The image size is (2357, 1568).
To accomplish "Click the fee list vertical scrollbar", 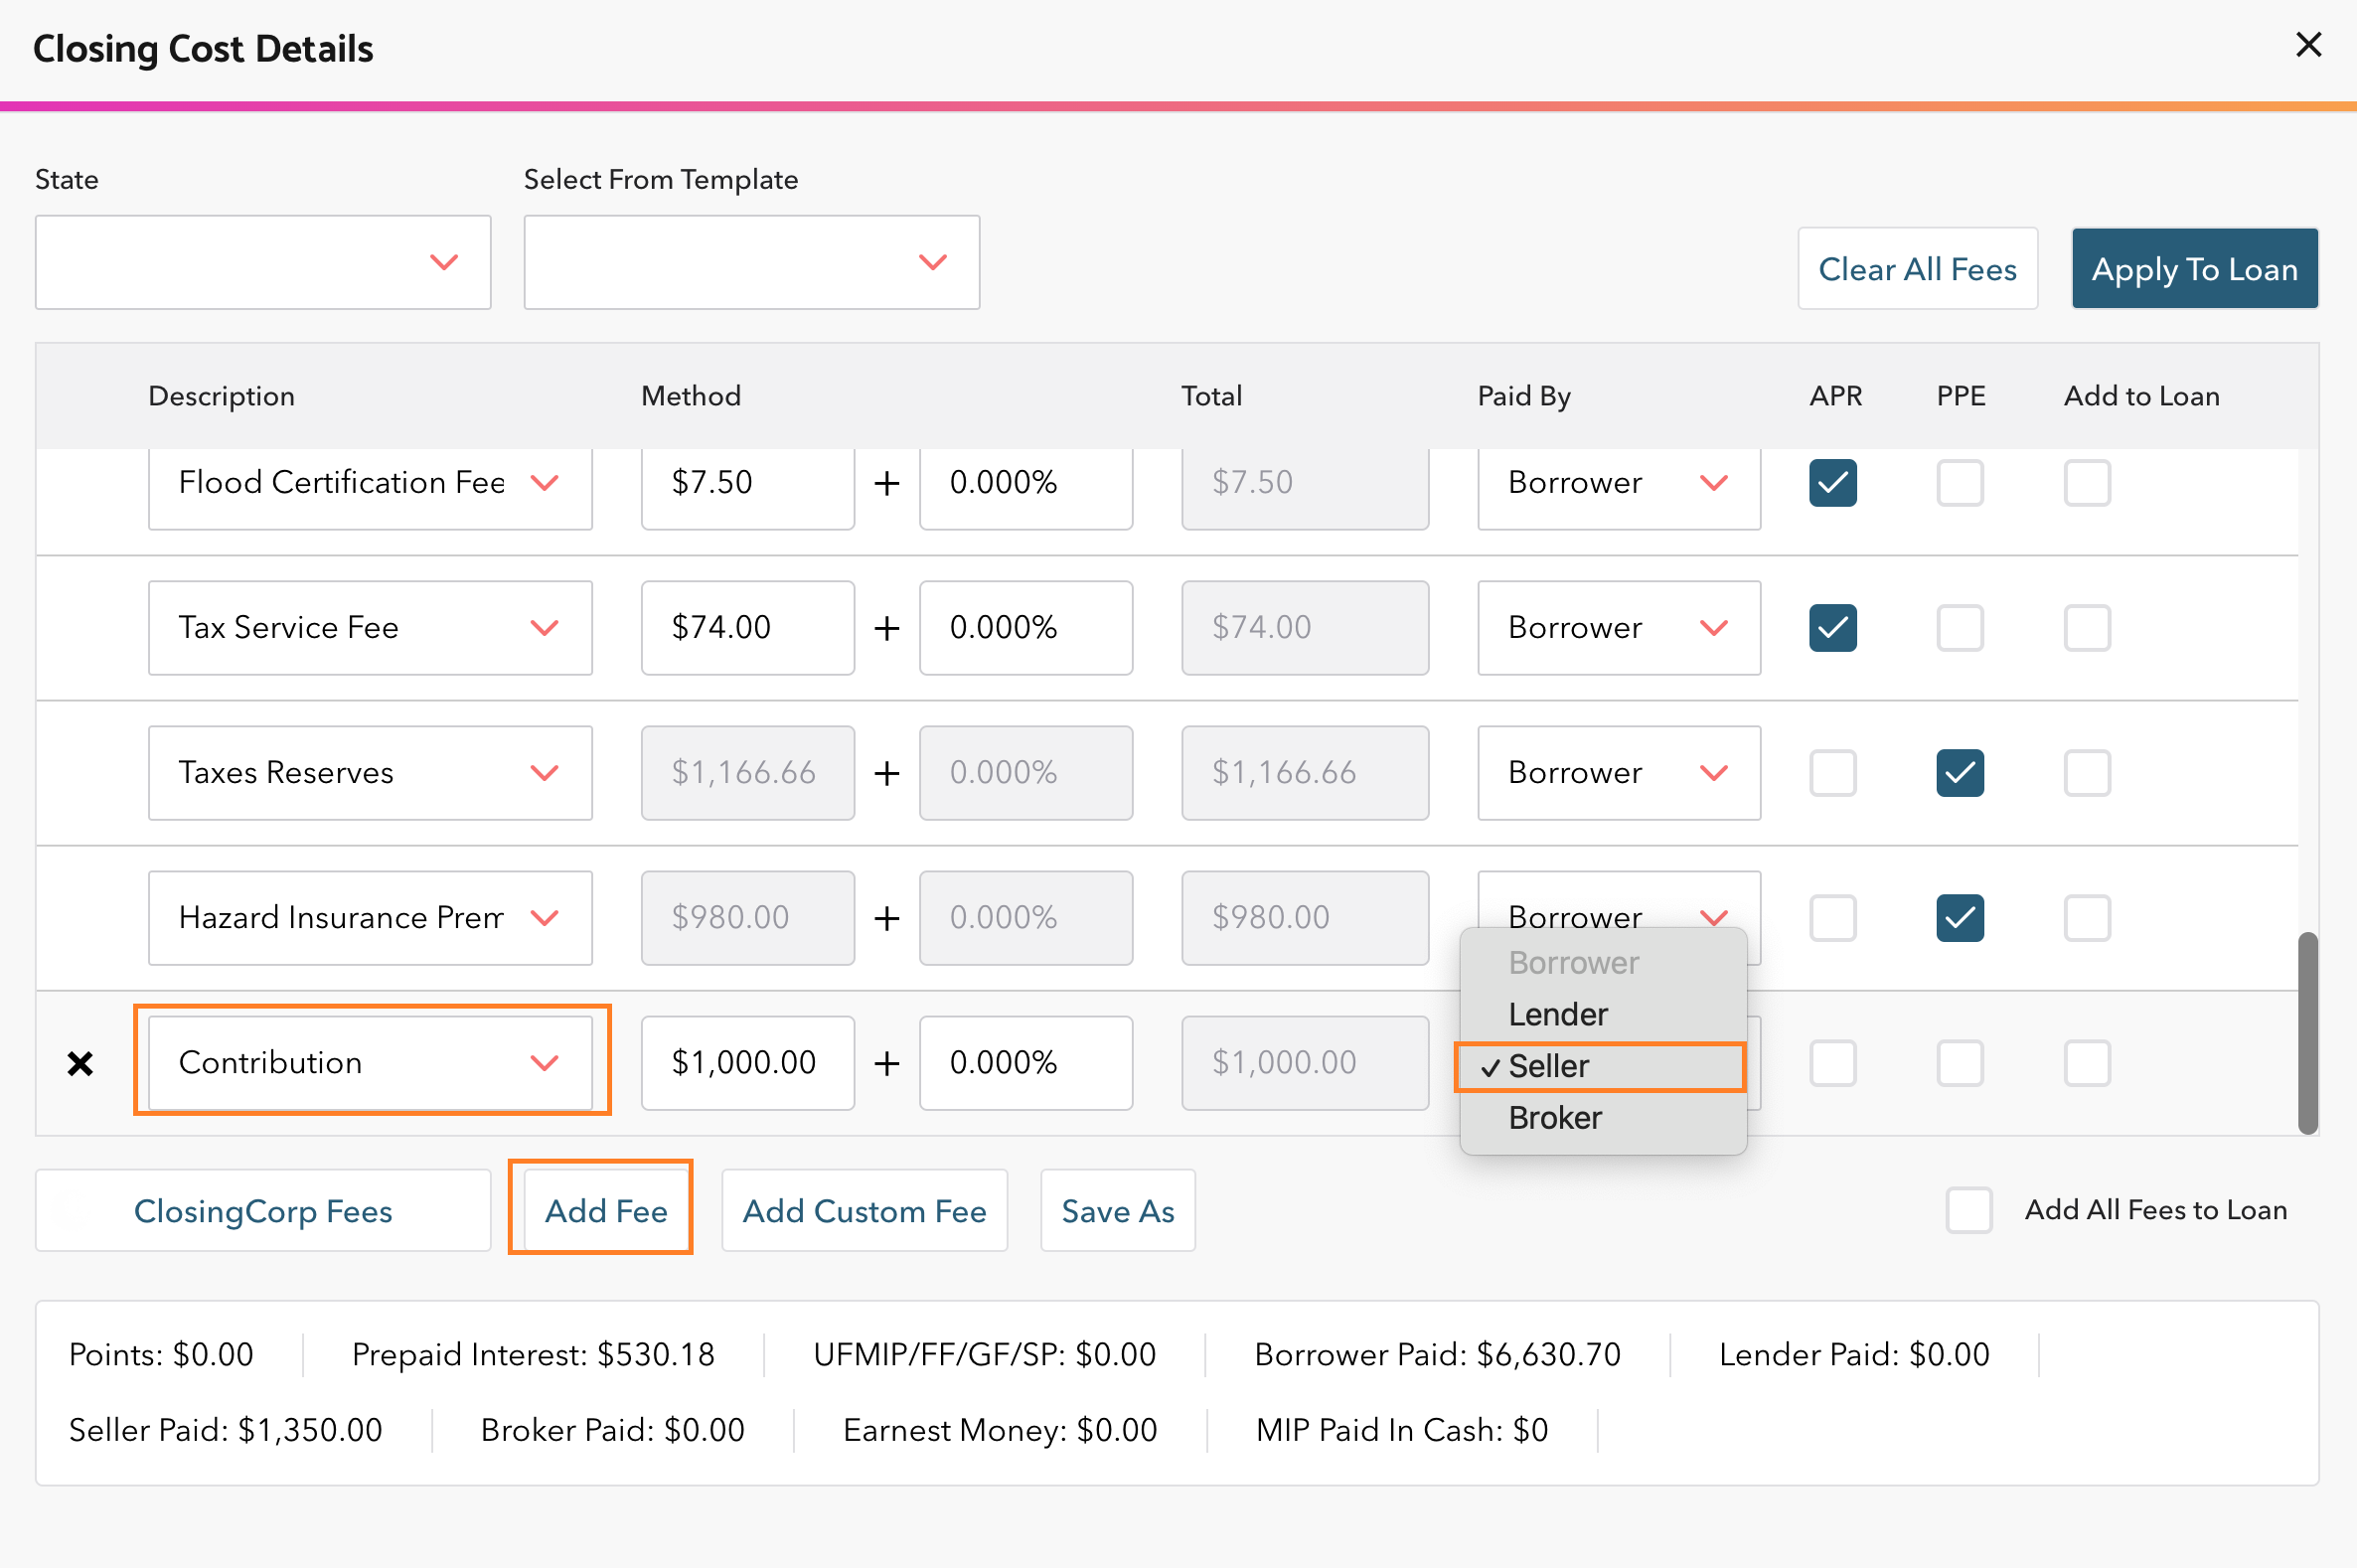I will 2308,1033.
